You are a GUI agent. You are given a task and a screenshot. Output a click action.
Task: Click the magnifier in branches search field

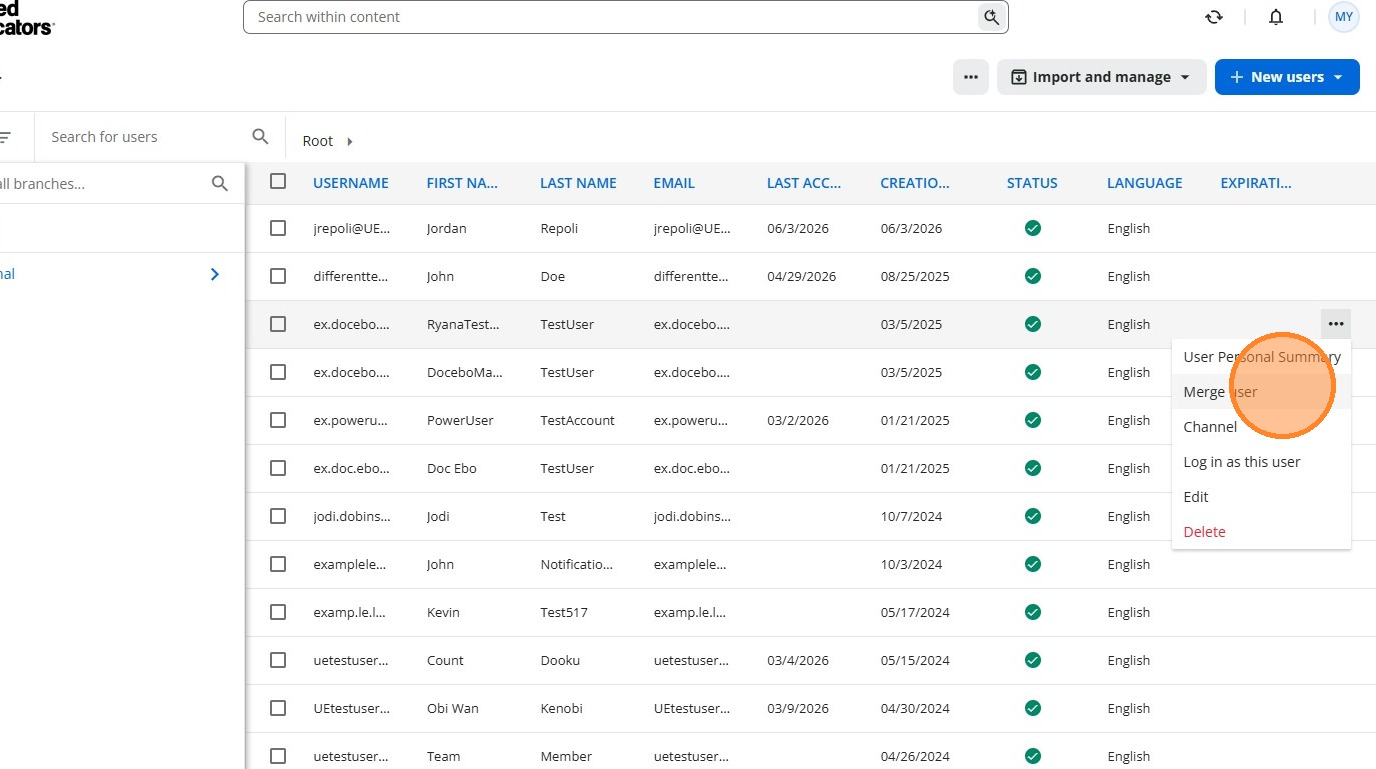220,184
